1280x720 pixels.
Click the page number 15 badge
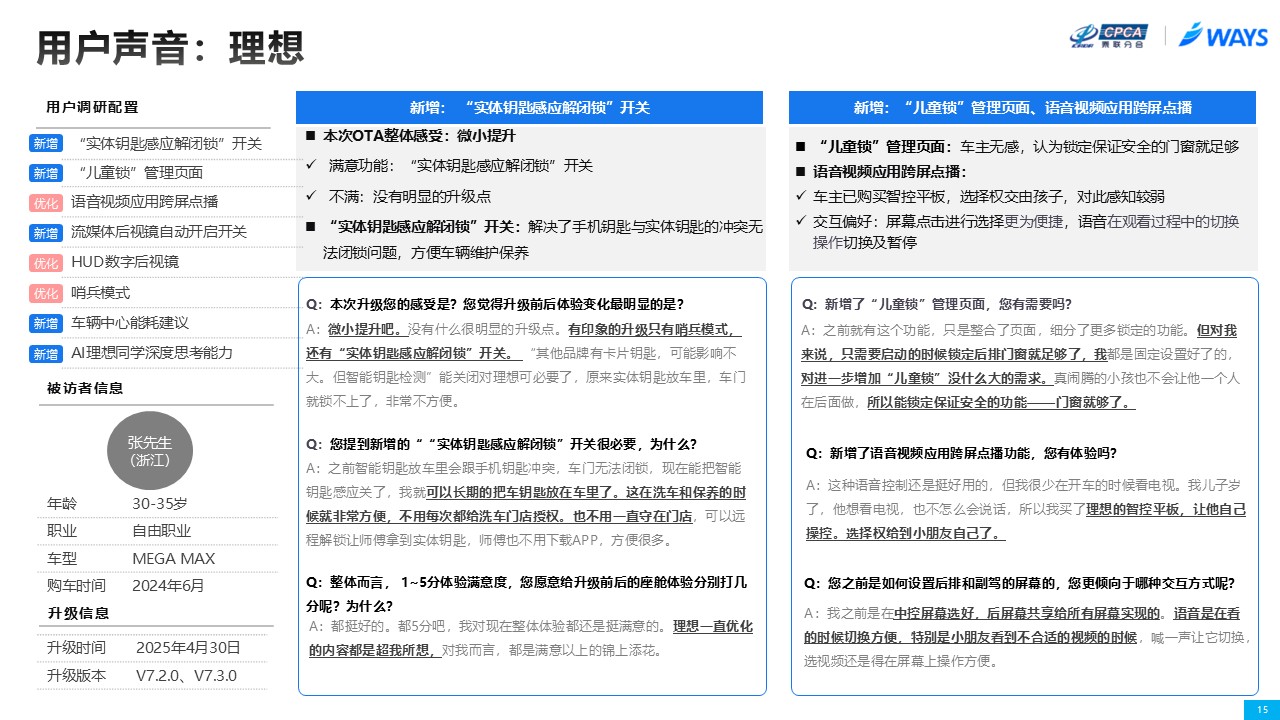[1261, 709]
